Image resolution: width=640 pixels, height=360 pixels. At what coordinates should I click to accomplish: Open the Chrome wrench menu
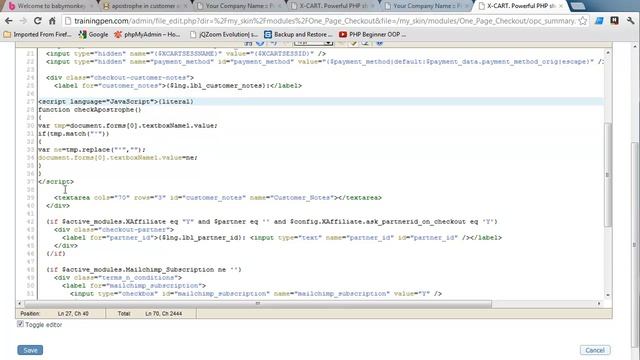pos(630,20)
